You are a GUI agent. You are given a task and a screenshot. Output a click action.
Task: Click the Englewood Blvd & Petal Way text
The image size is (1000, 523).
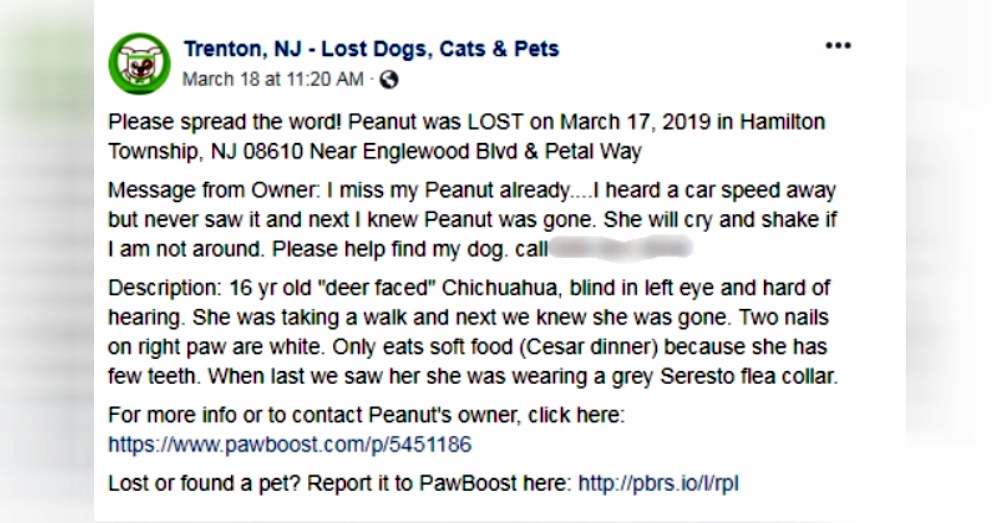pyautogui.click(x=502, y=152)
